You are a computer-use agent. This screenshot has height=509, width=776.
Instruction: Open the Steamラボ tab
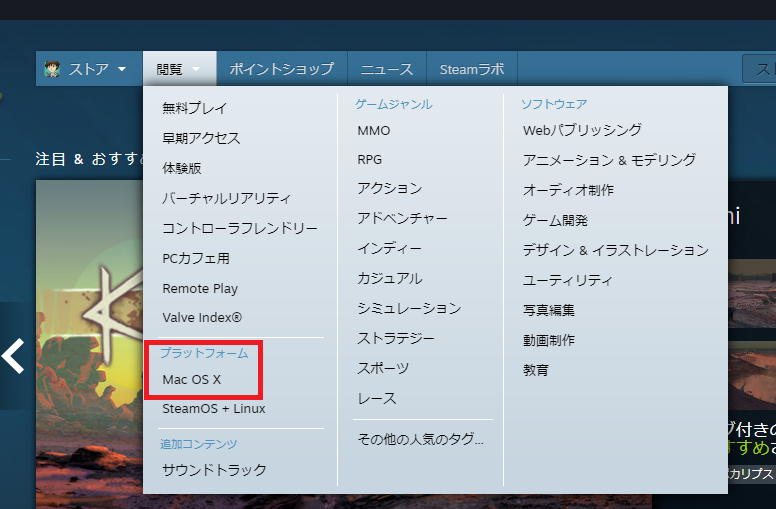click(472, 69)
